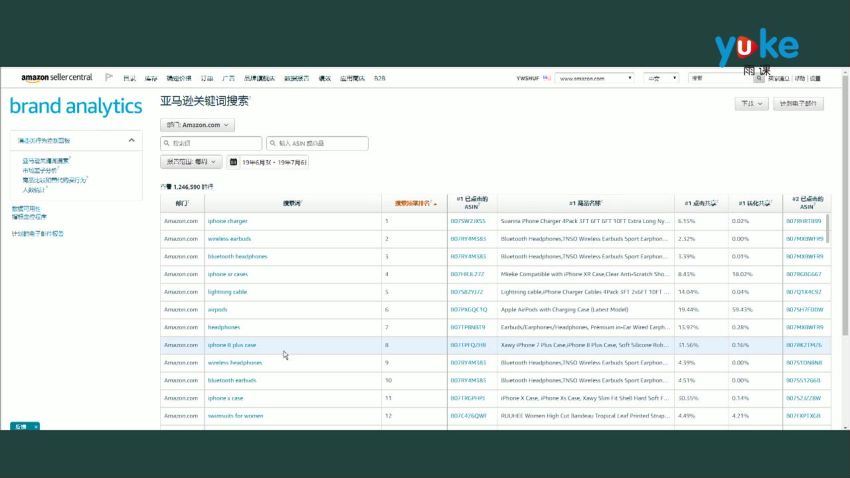The height and width of the screenshot is (478, 850).
Task: Click the 59.43% conversion share value
Action: tap(742, 309)
